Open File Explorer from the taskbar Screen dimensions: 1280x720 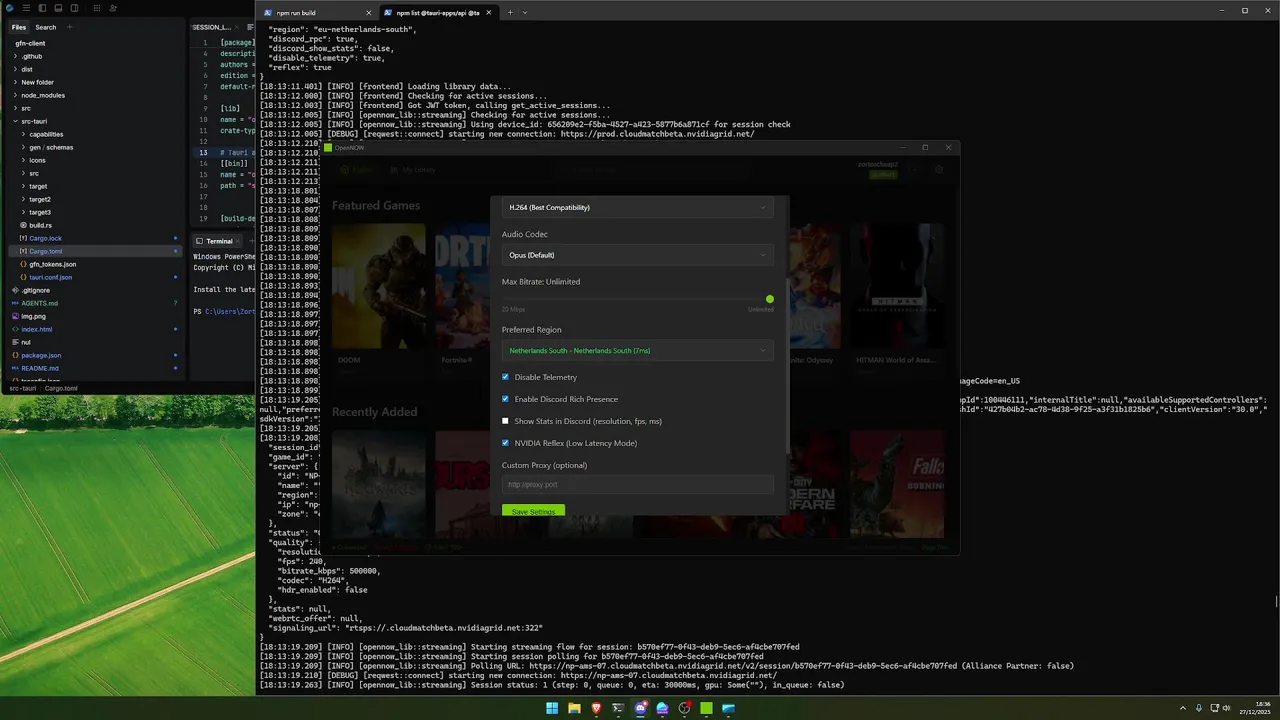[x=574, y=708]
